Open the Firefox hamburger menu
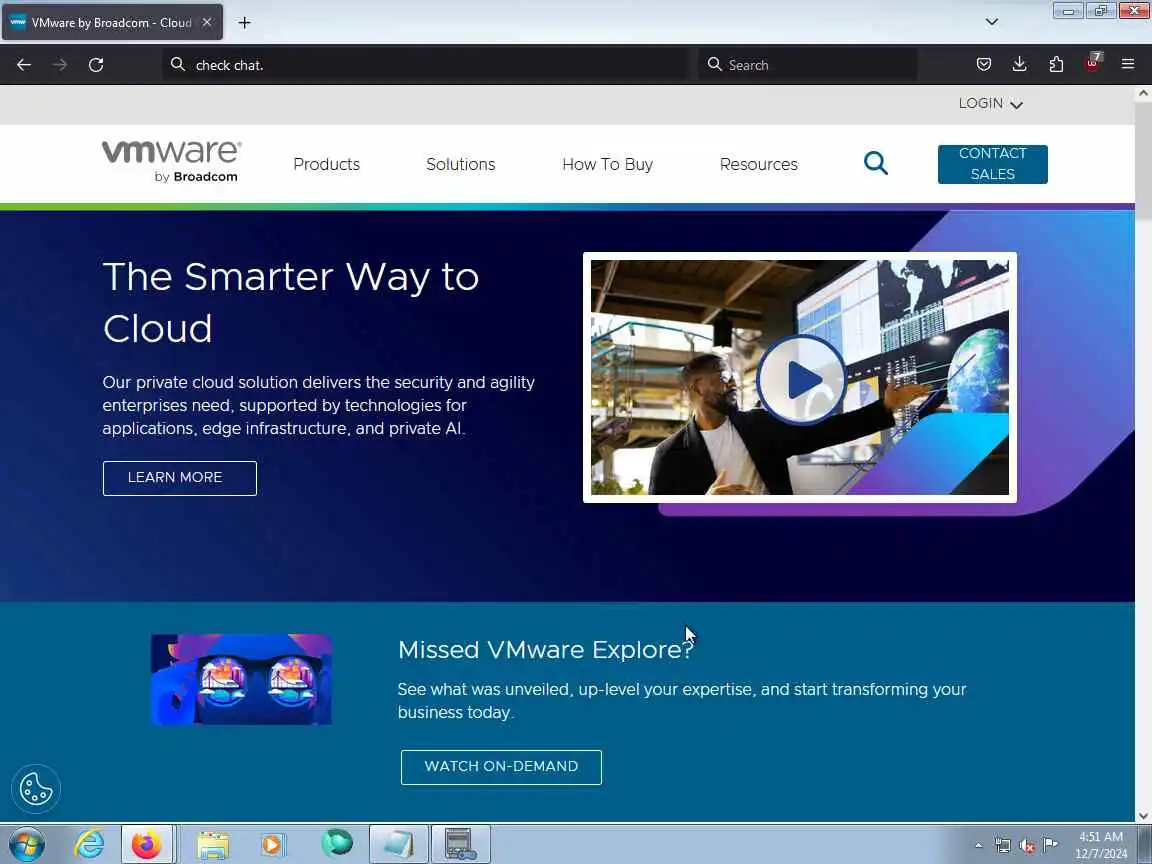1152x864 pixels. click(1128, 65)
